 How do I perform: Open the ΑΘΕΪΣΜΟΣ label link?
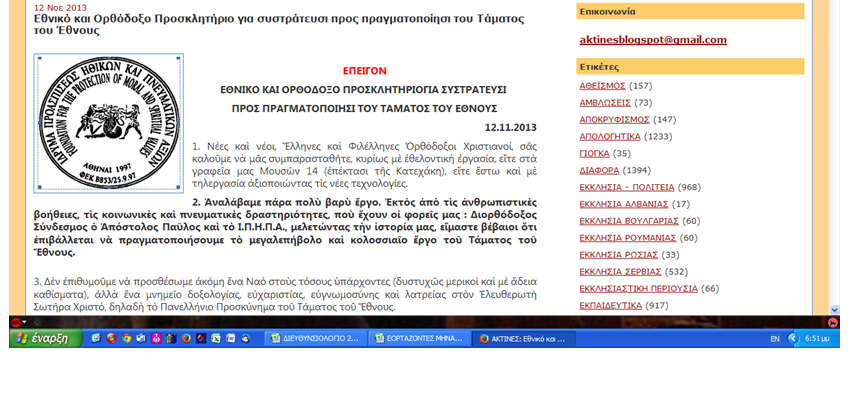click(x=602, y=86)
